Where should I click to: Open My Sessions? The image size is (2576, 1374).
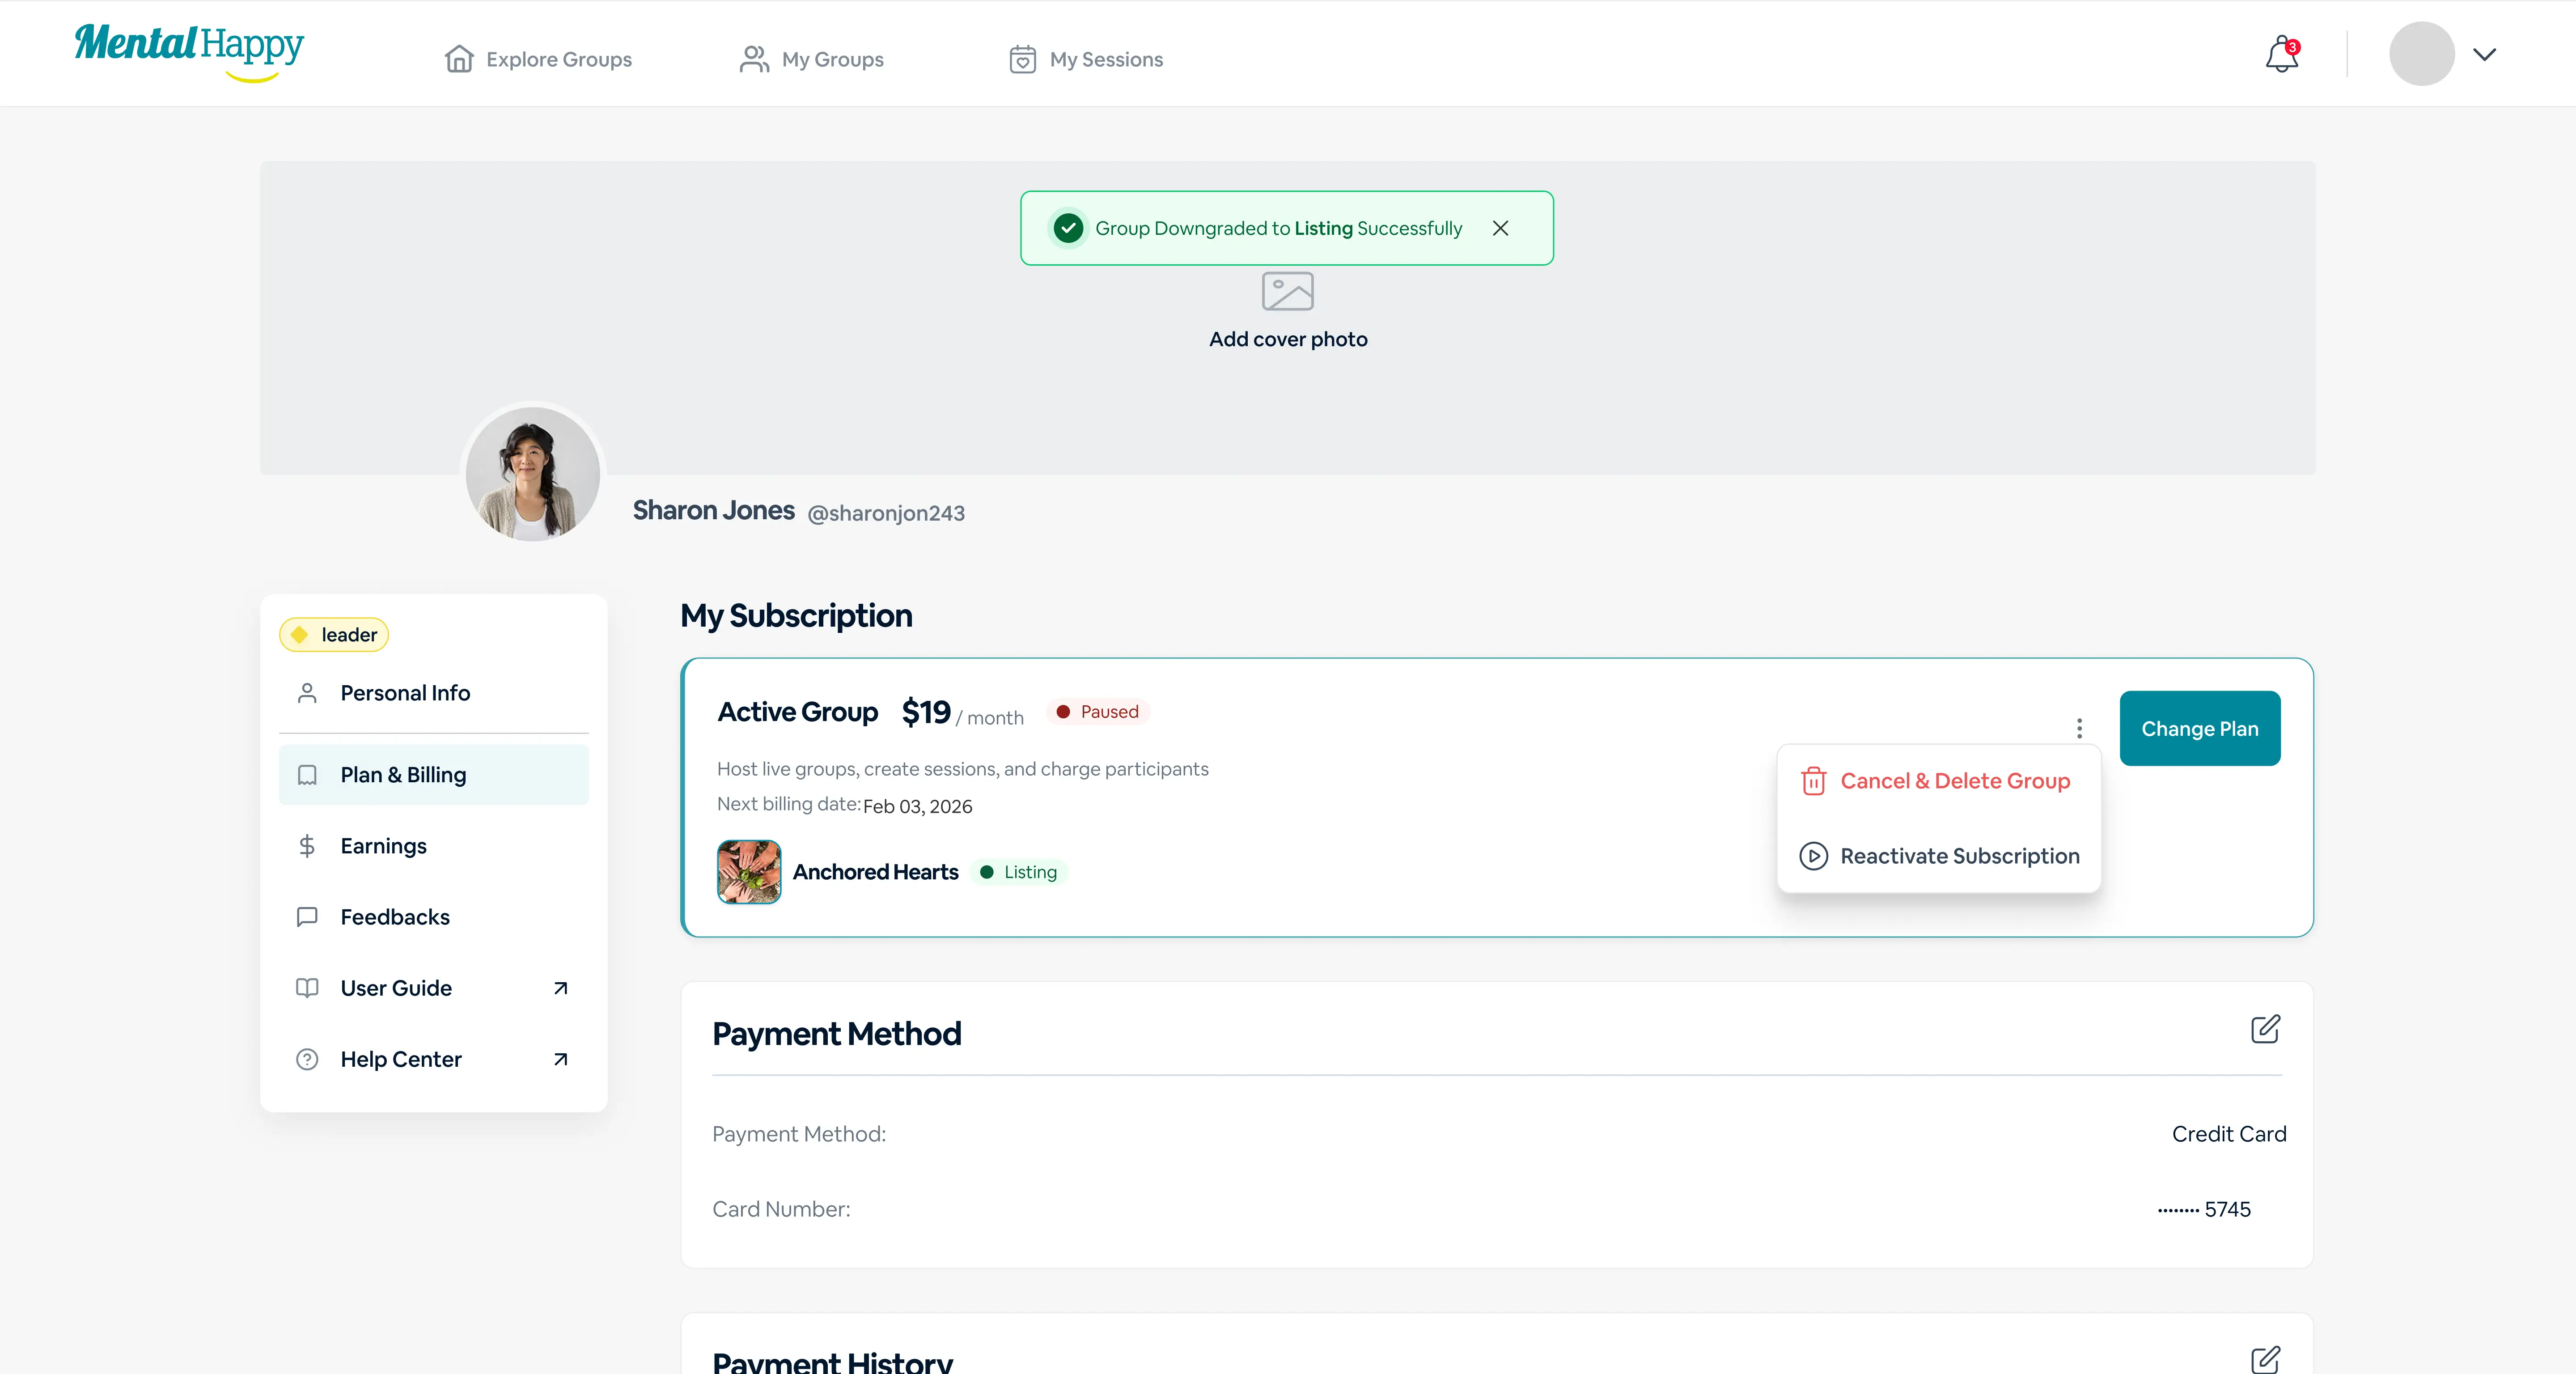pos(1086,59)
